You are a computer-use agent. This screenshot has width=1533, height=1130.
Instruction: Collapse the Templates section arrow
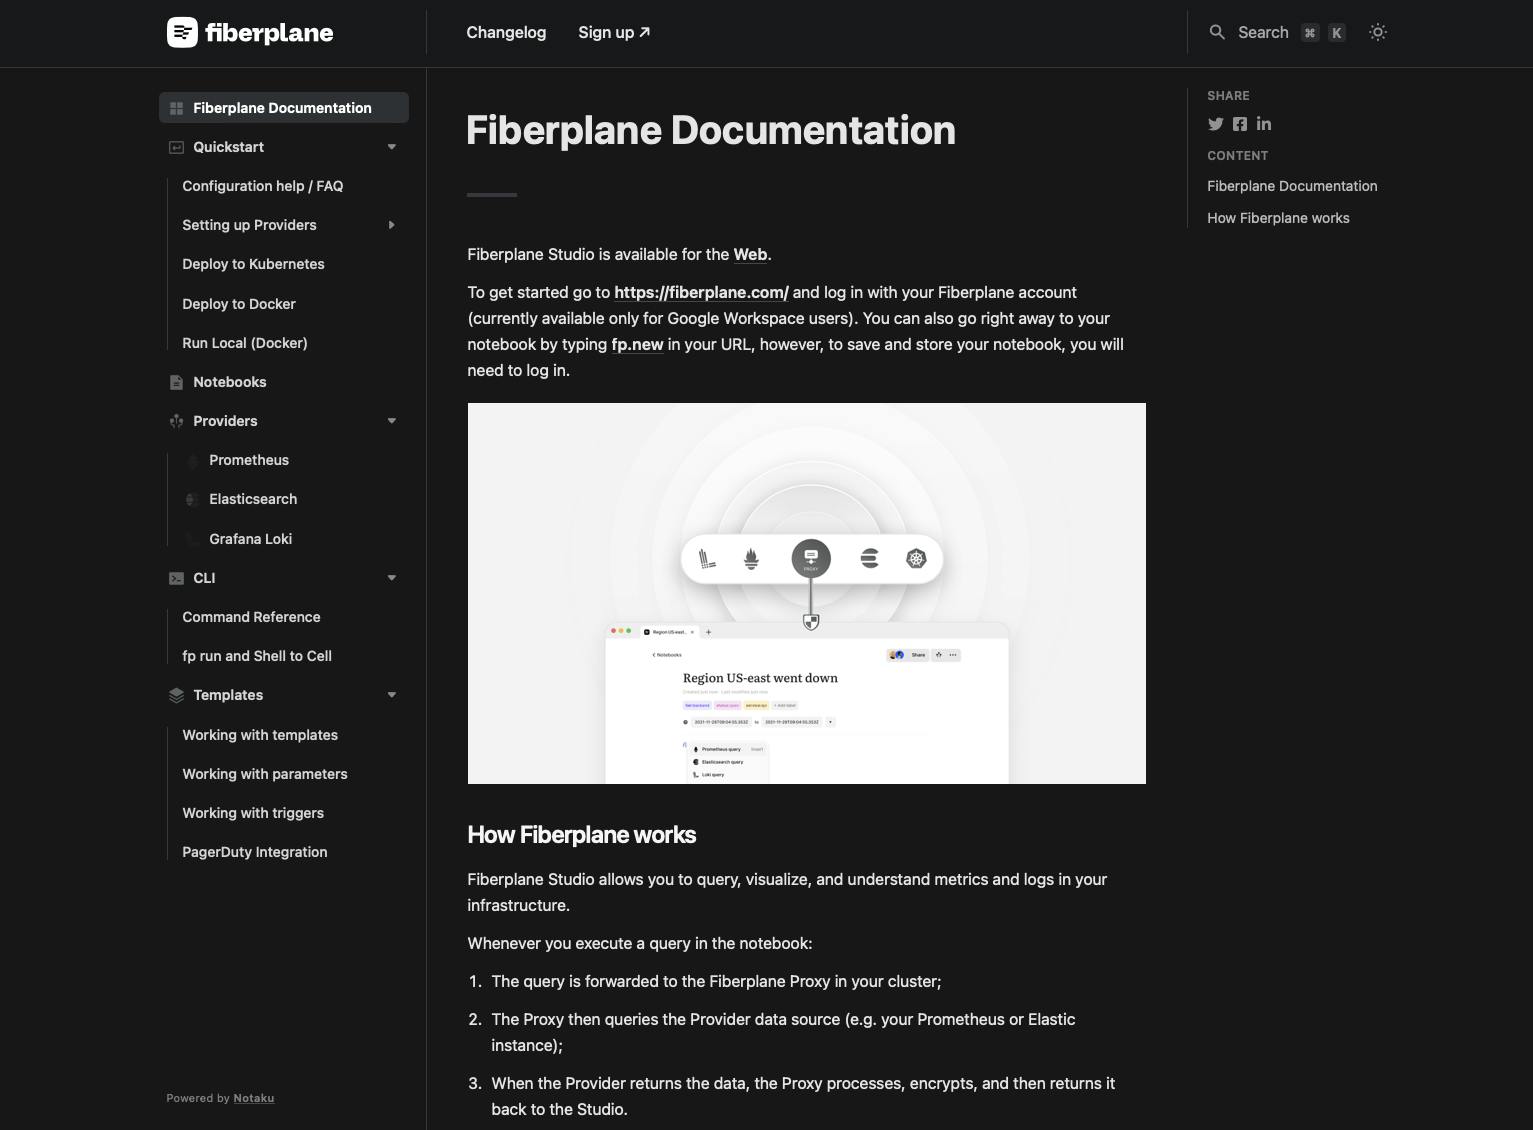pyautogui.click(x=392, y=695)
